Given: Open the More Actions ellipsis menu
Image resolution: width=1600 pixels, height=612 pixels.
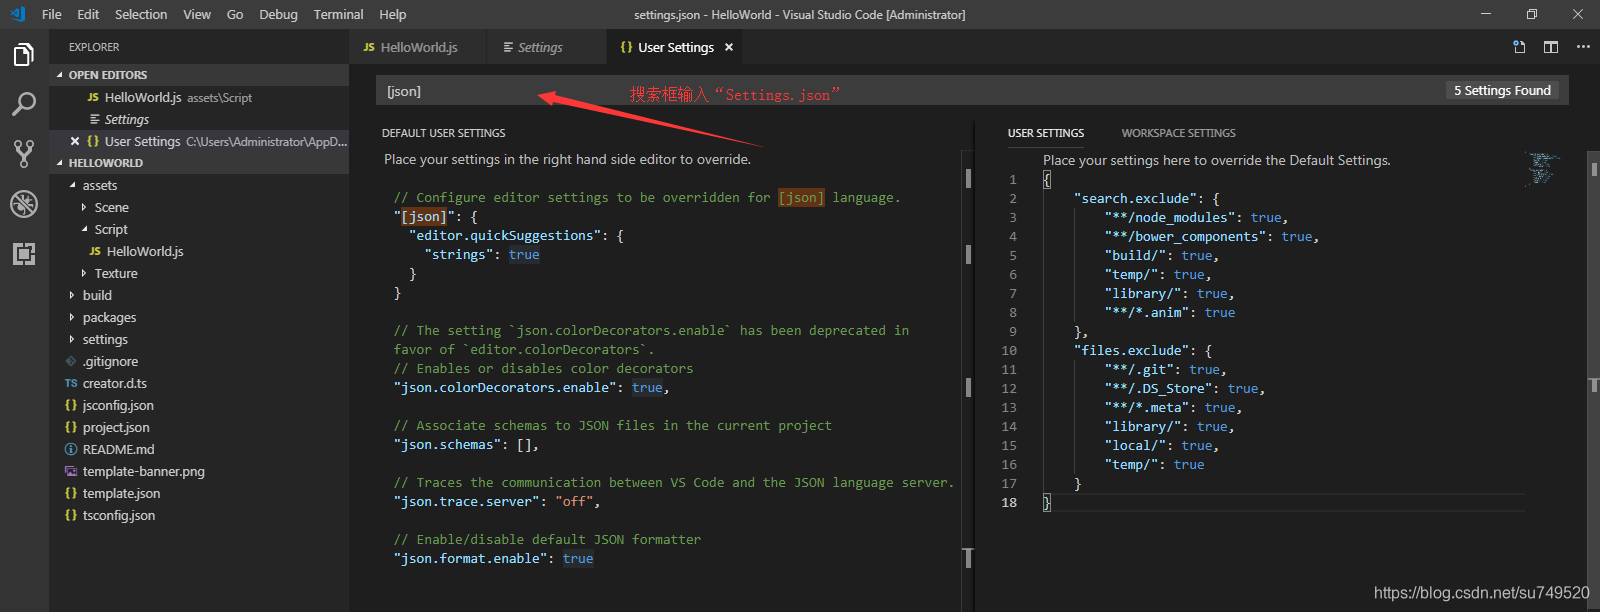Looking at the screenshot, I should [1583, 47].
